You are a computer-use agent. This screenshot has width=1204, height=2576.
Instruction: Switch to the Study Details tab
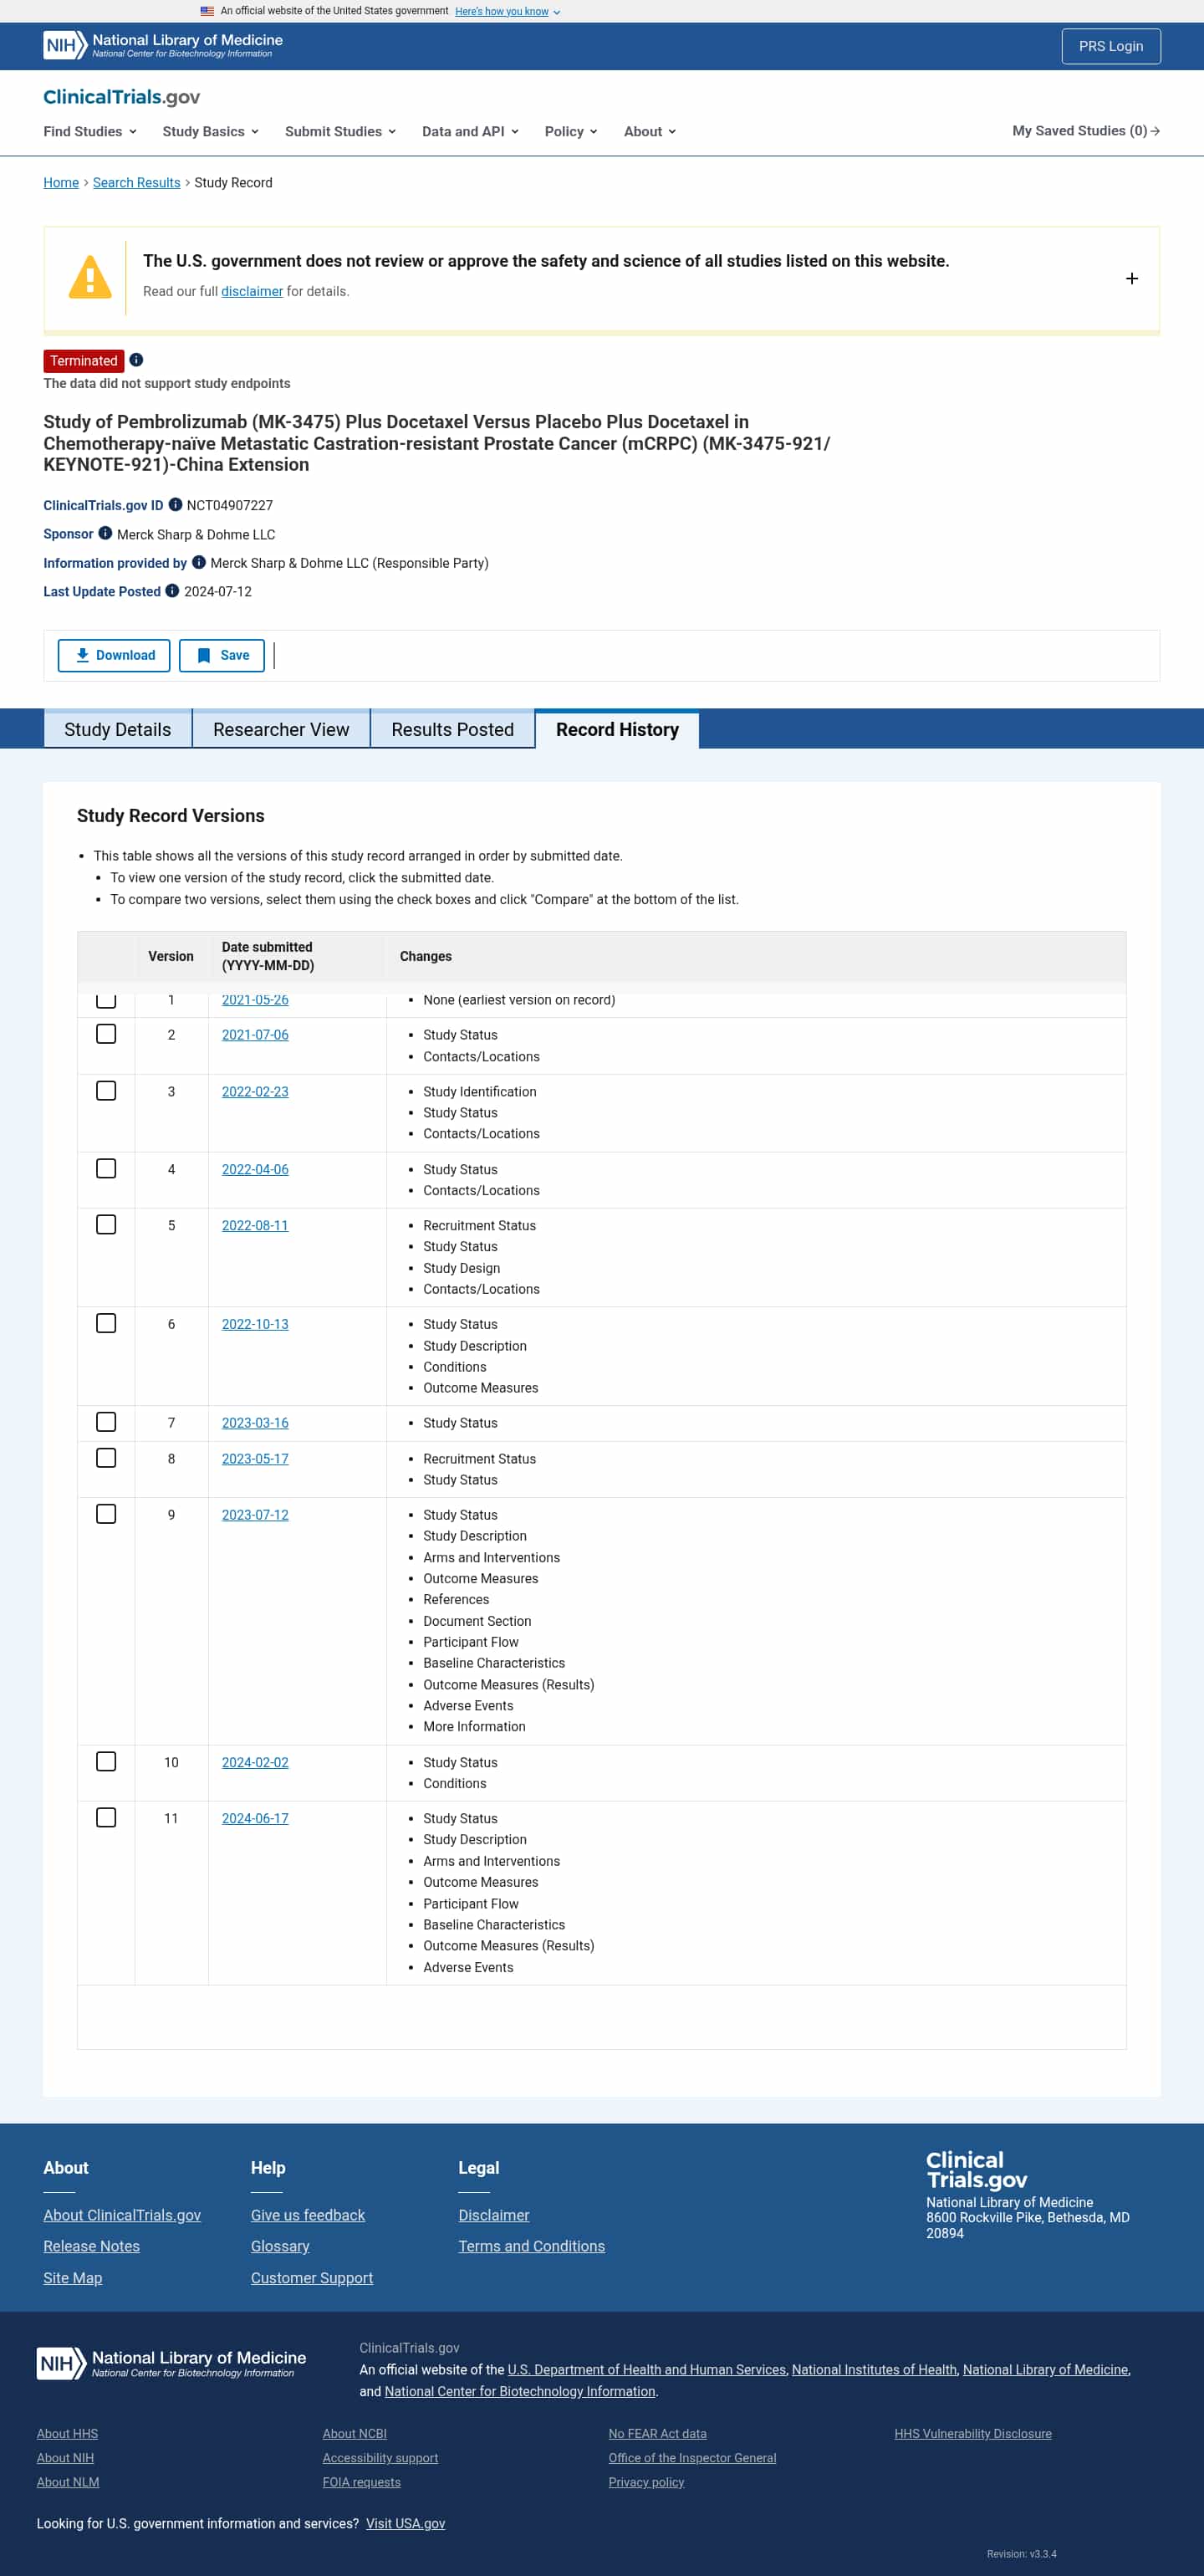118,730
